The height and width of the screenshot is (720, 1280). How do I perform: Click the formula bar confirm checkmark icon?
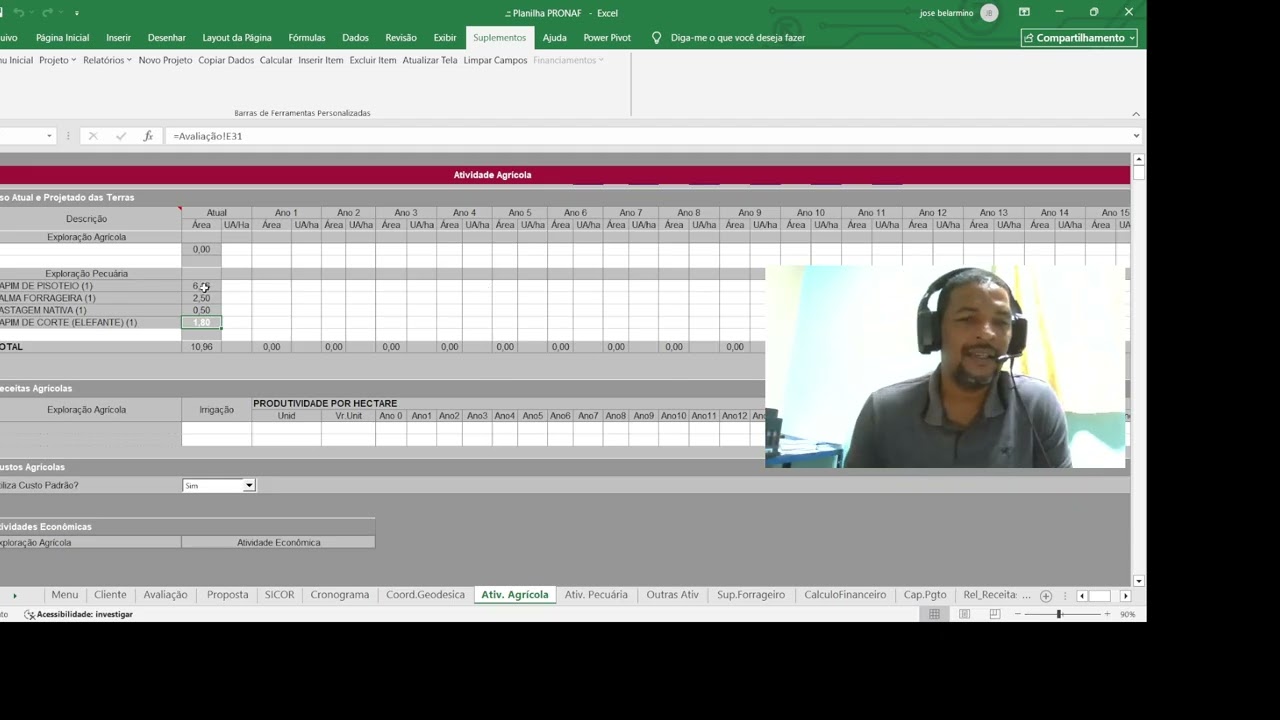pos(121,136)
